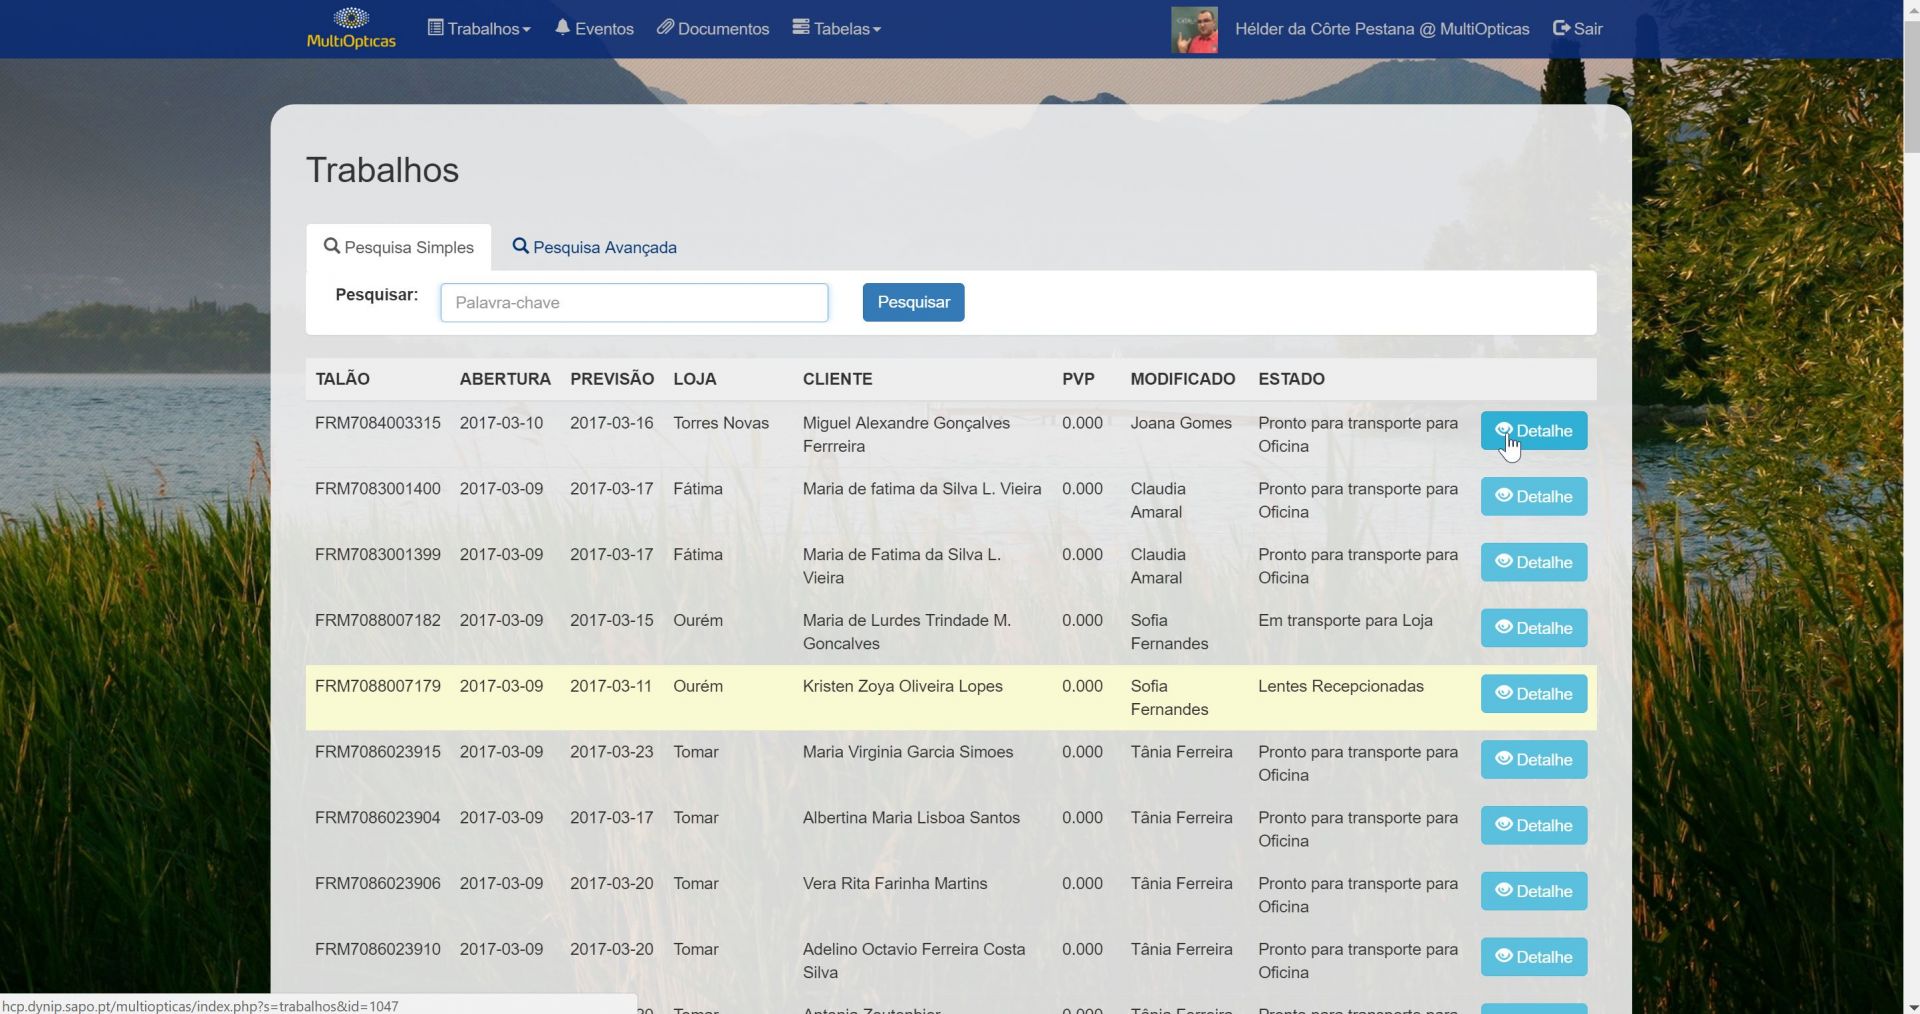Open the Trabalhos dropdown menu

click(x=479, y=29)
